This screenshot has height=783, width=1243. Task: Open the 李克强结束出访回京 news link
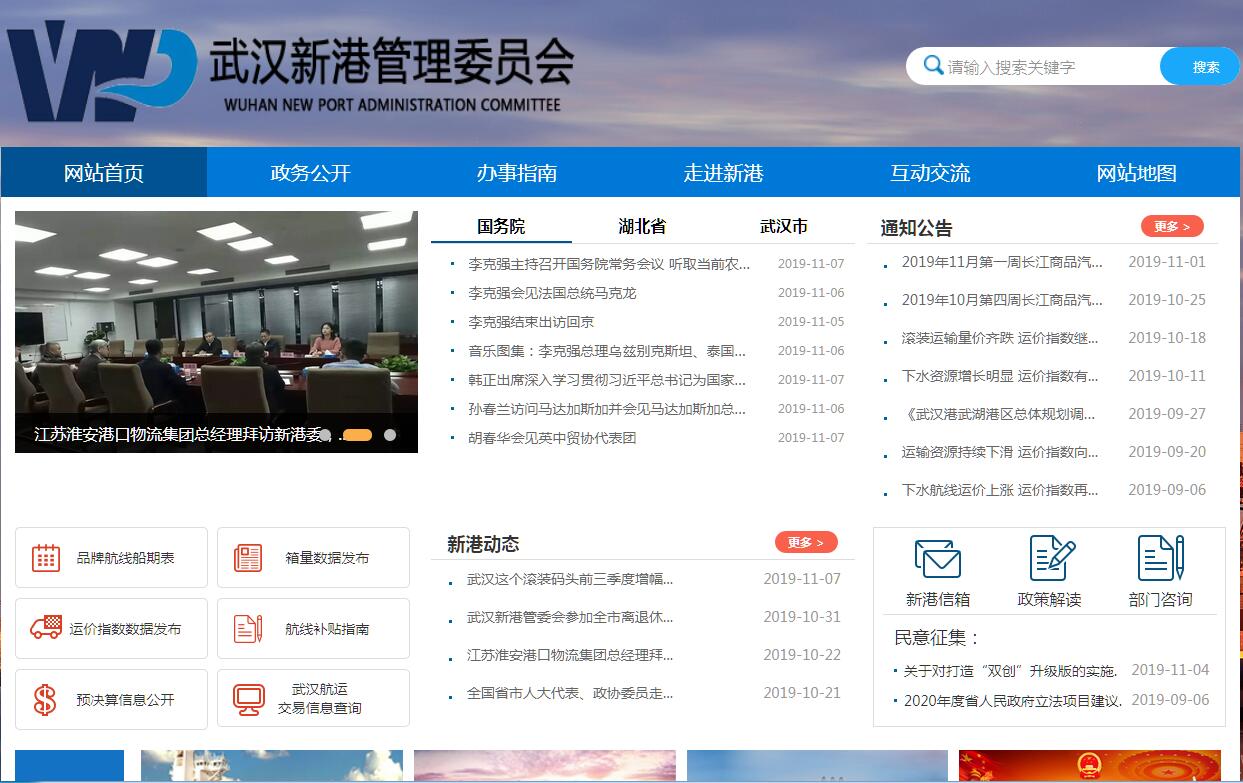point(531,322)
